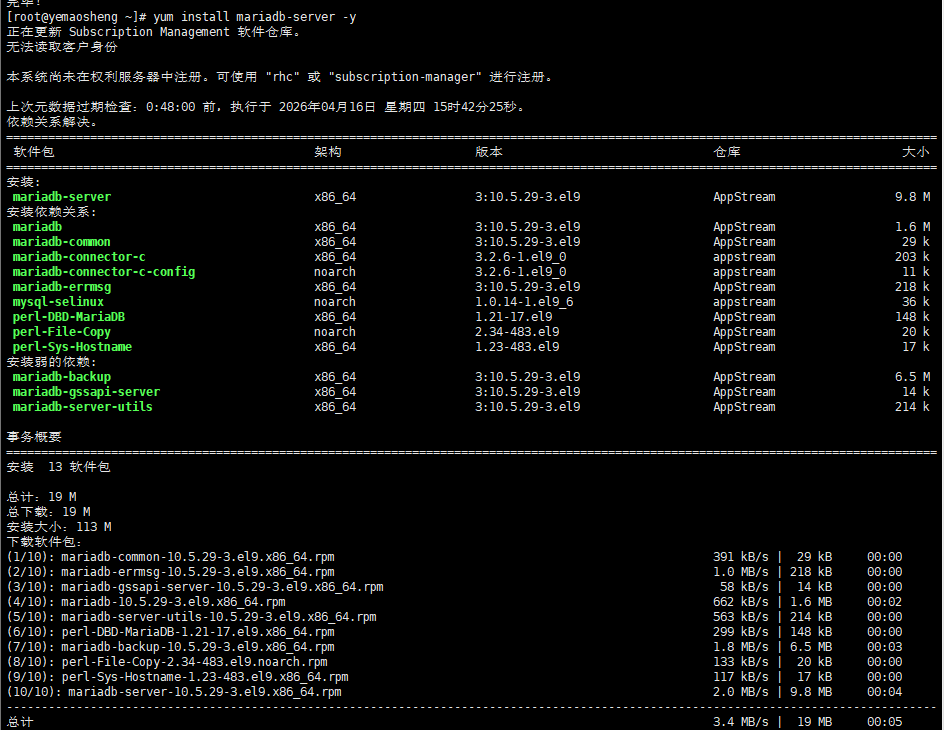This screenshot has height=730, width=944.
Task: Click 'appstream' repo in mysql-selinux row
Action: 745,302
